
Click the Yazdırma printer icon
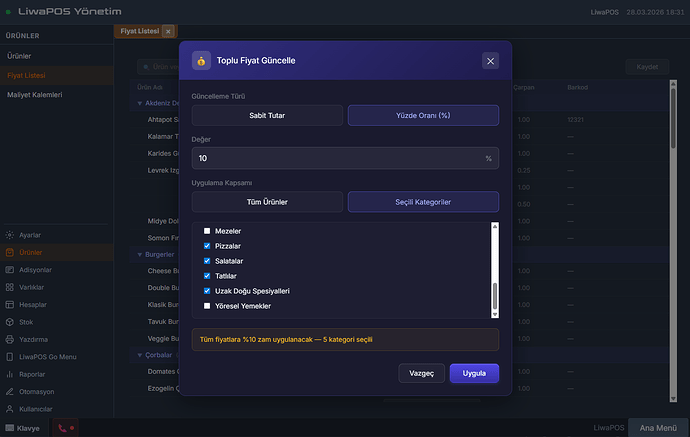click(x=10, y=339)
